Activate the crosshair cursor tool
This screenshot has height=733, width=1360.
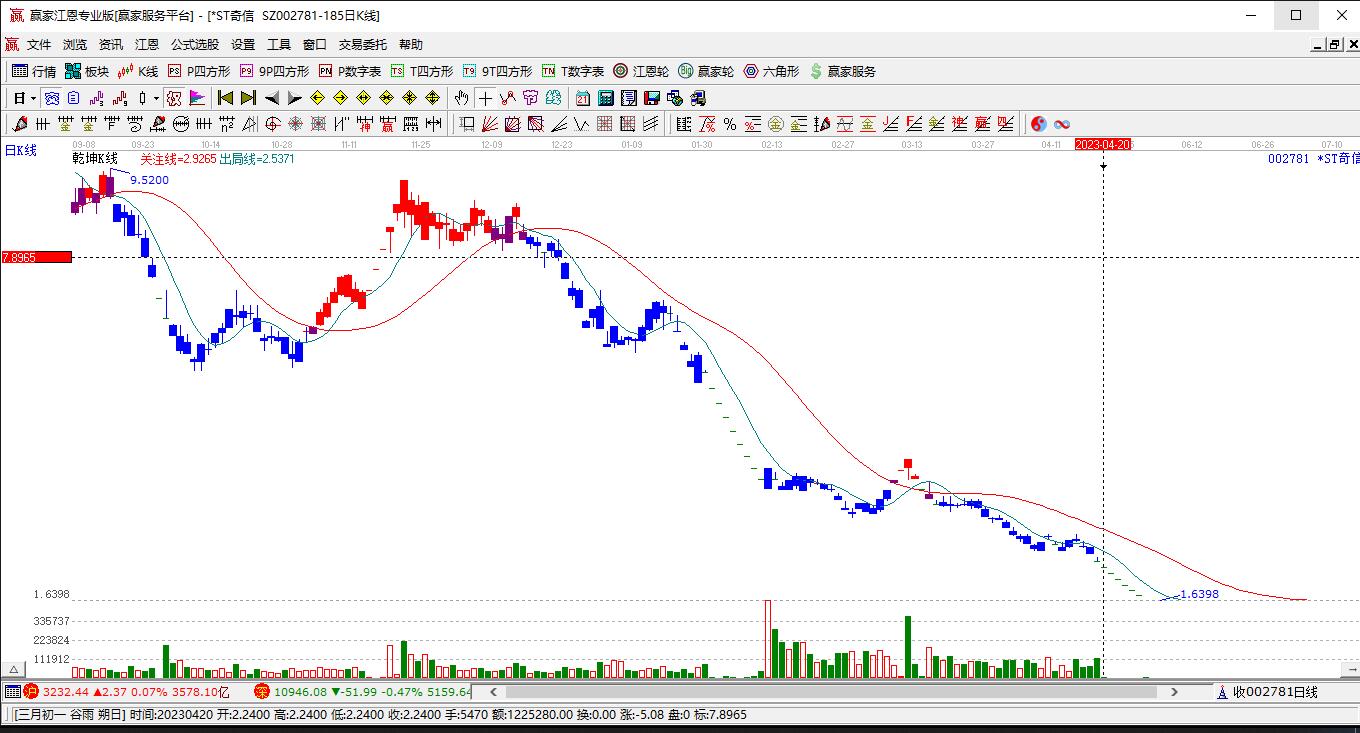coord(485,98)
